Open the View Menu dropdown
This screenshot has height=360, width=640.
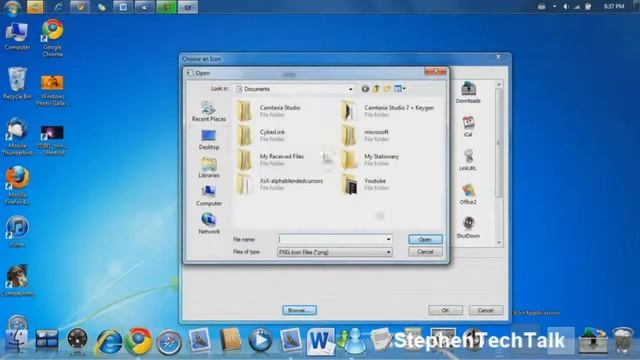(x=400, y=89)
